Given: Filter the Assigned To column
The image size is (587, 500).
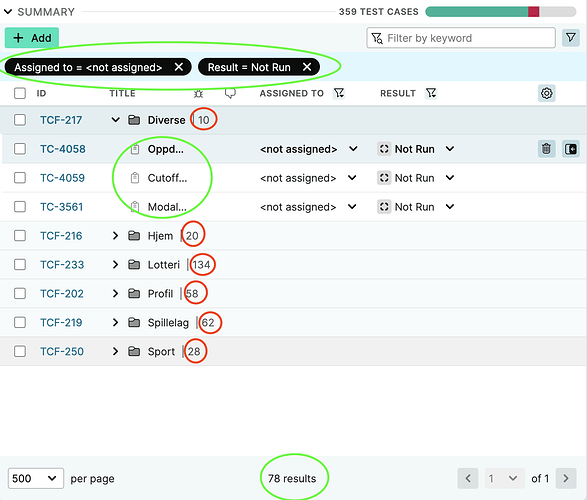Looking at the screenshot, I should (x=339, y=93).
